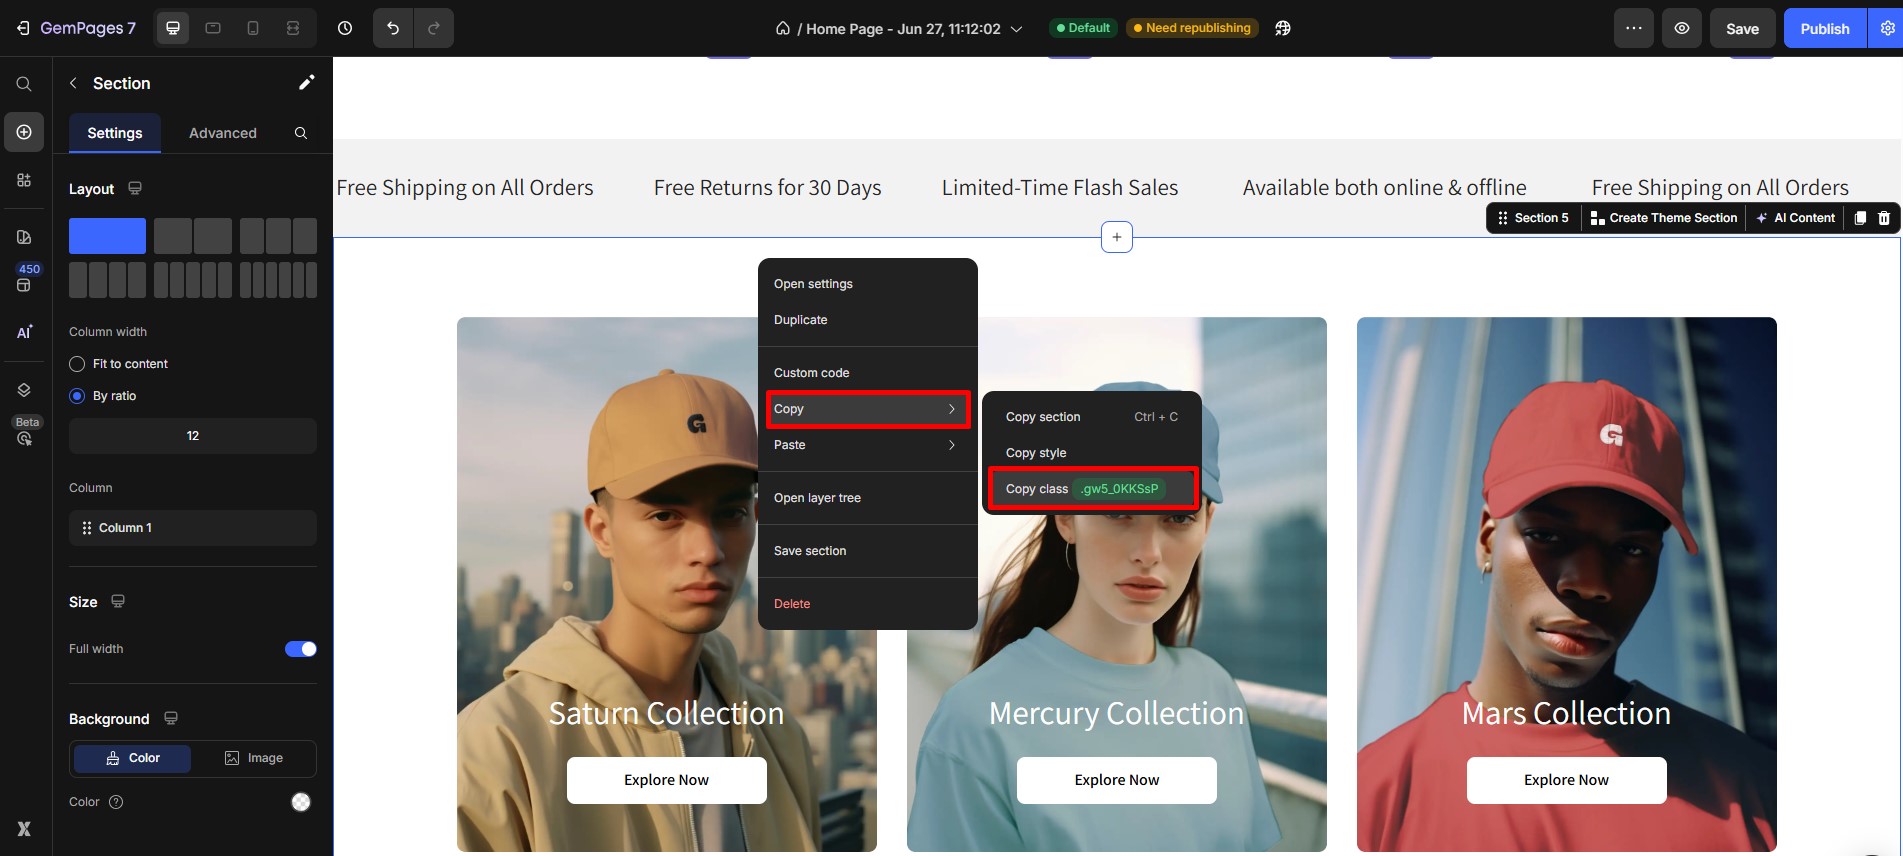
Task: Select the desktop device view icon
Action: [x=173, y=28]
